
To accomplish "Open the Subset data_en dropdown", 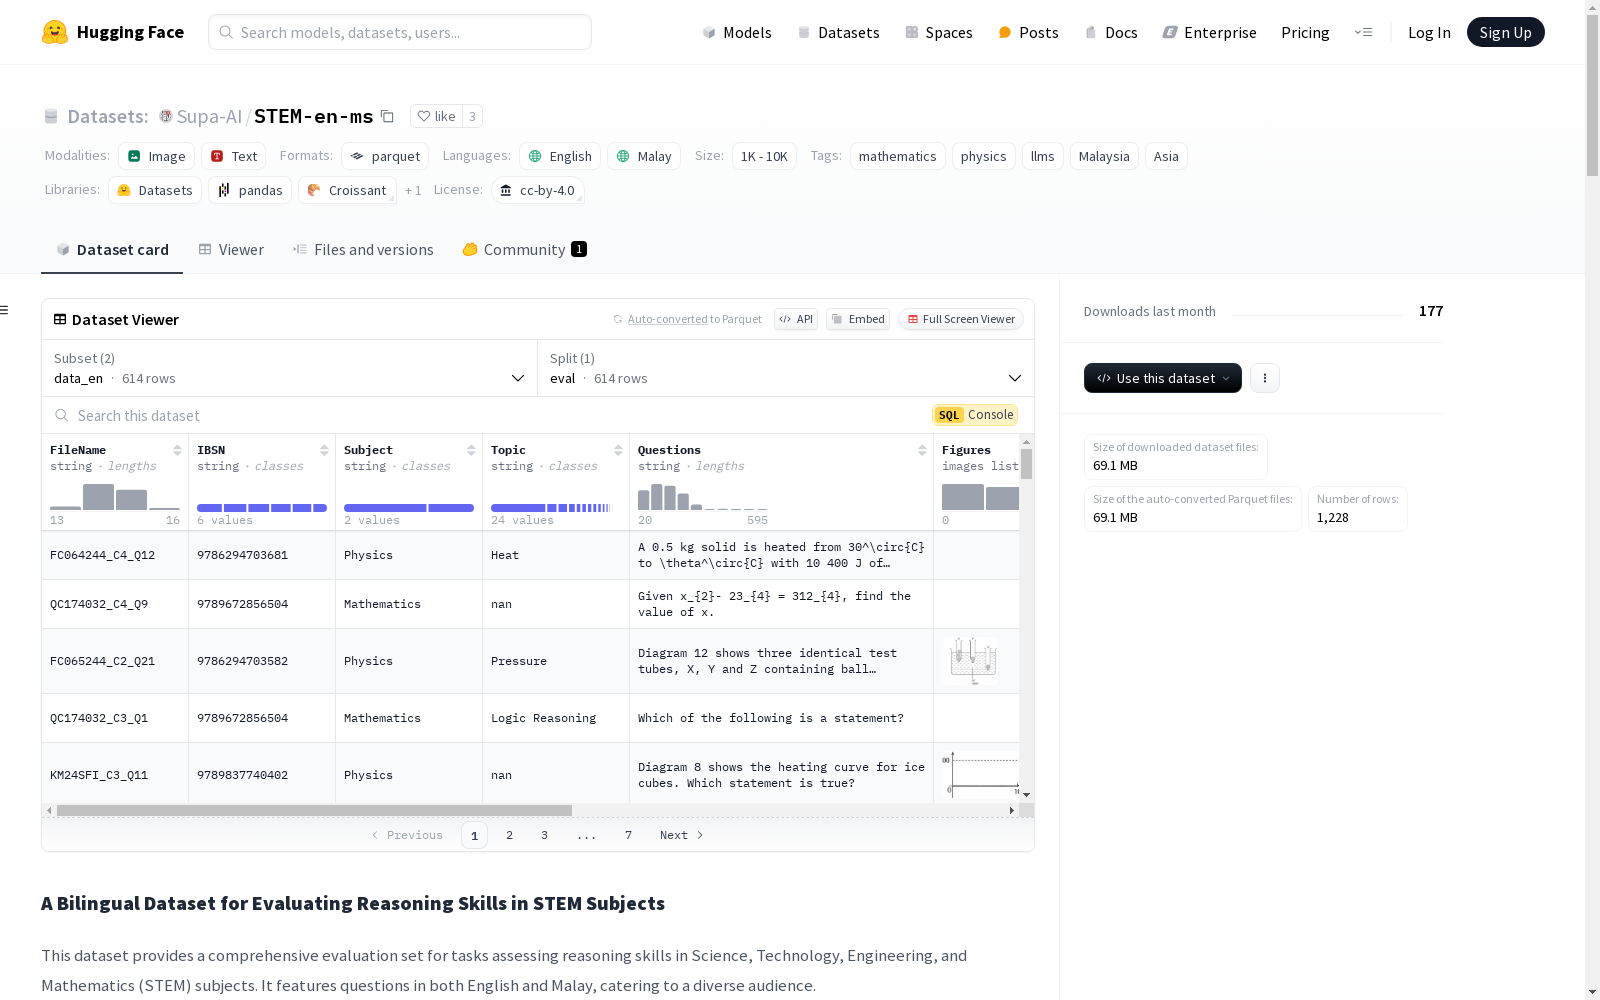I will tap(290, 368).
